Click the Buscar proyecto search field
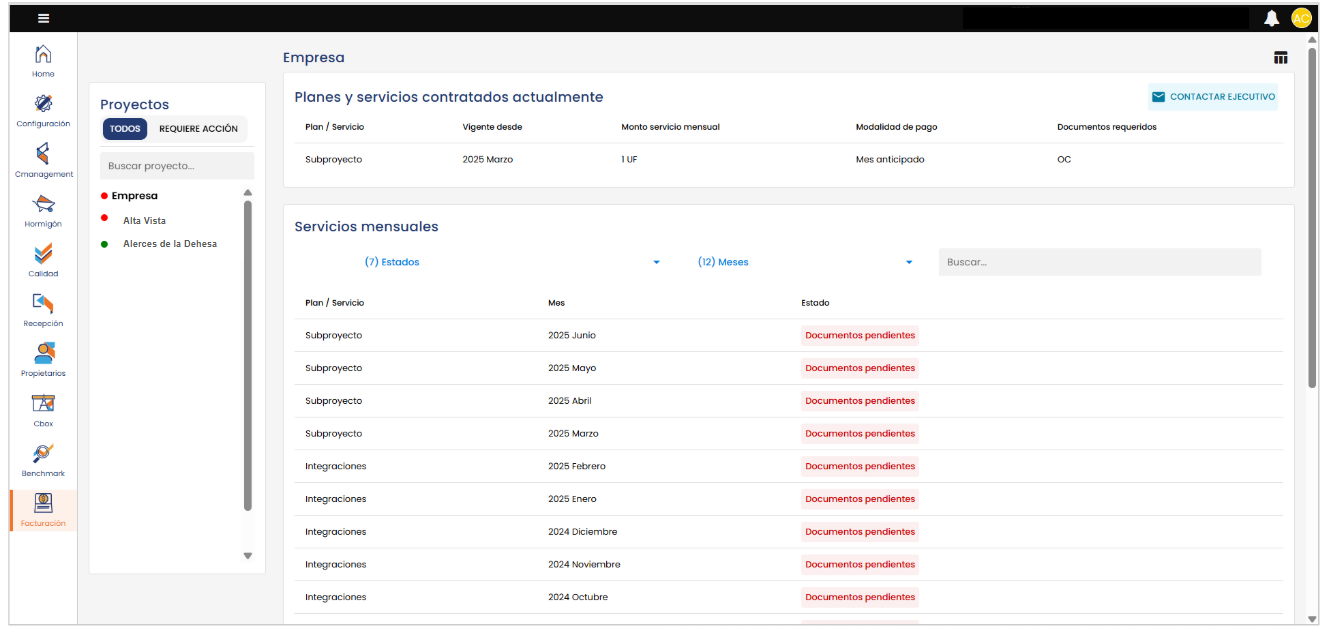The image size is (1330, 634). [x=177, y=166]
